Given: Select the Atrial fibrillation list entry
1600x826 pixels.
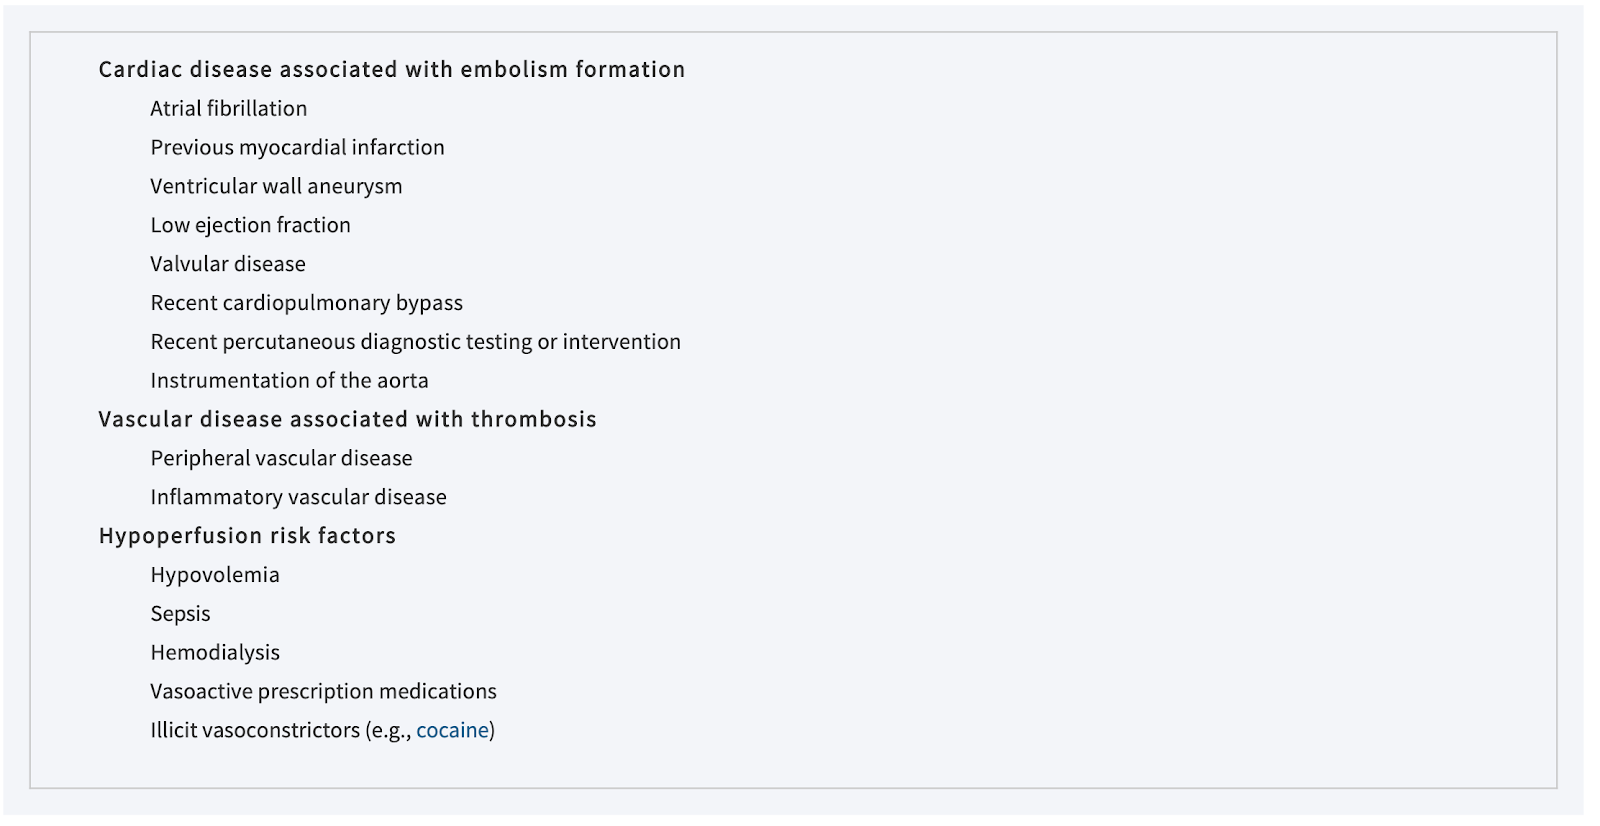Looking at the screenshot, I should 229,108.
